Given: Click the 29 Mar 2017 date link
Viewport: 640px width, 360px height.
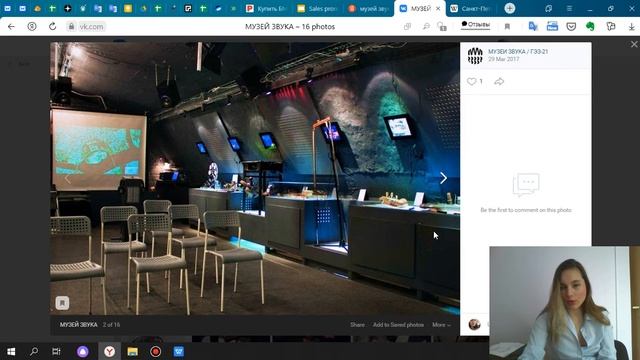Looking at the screenshot, I should pyautogui.click(x=504, y=59).
